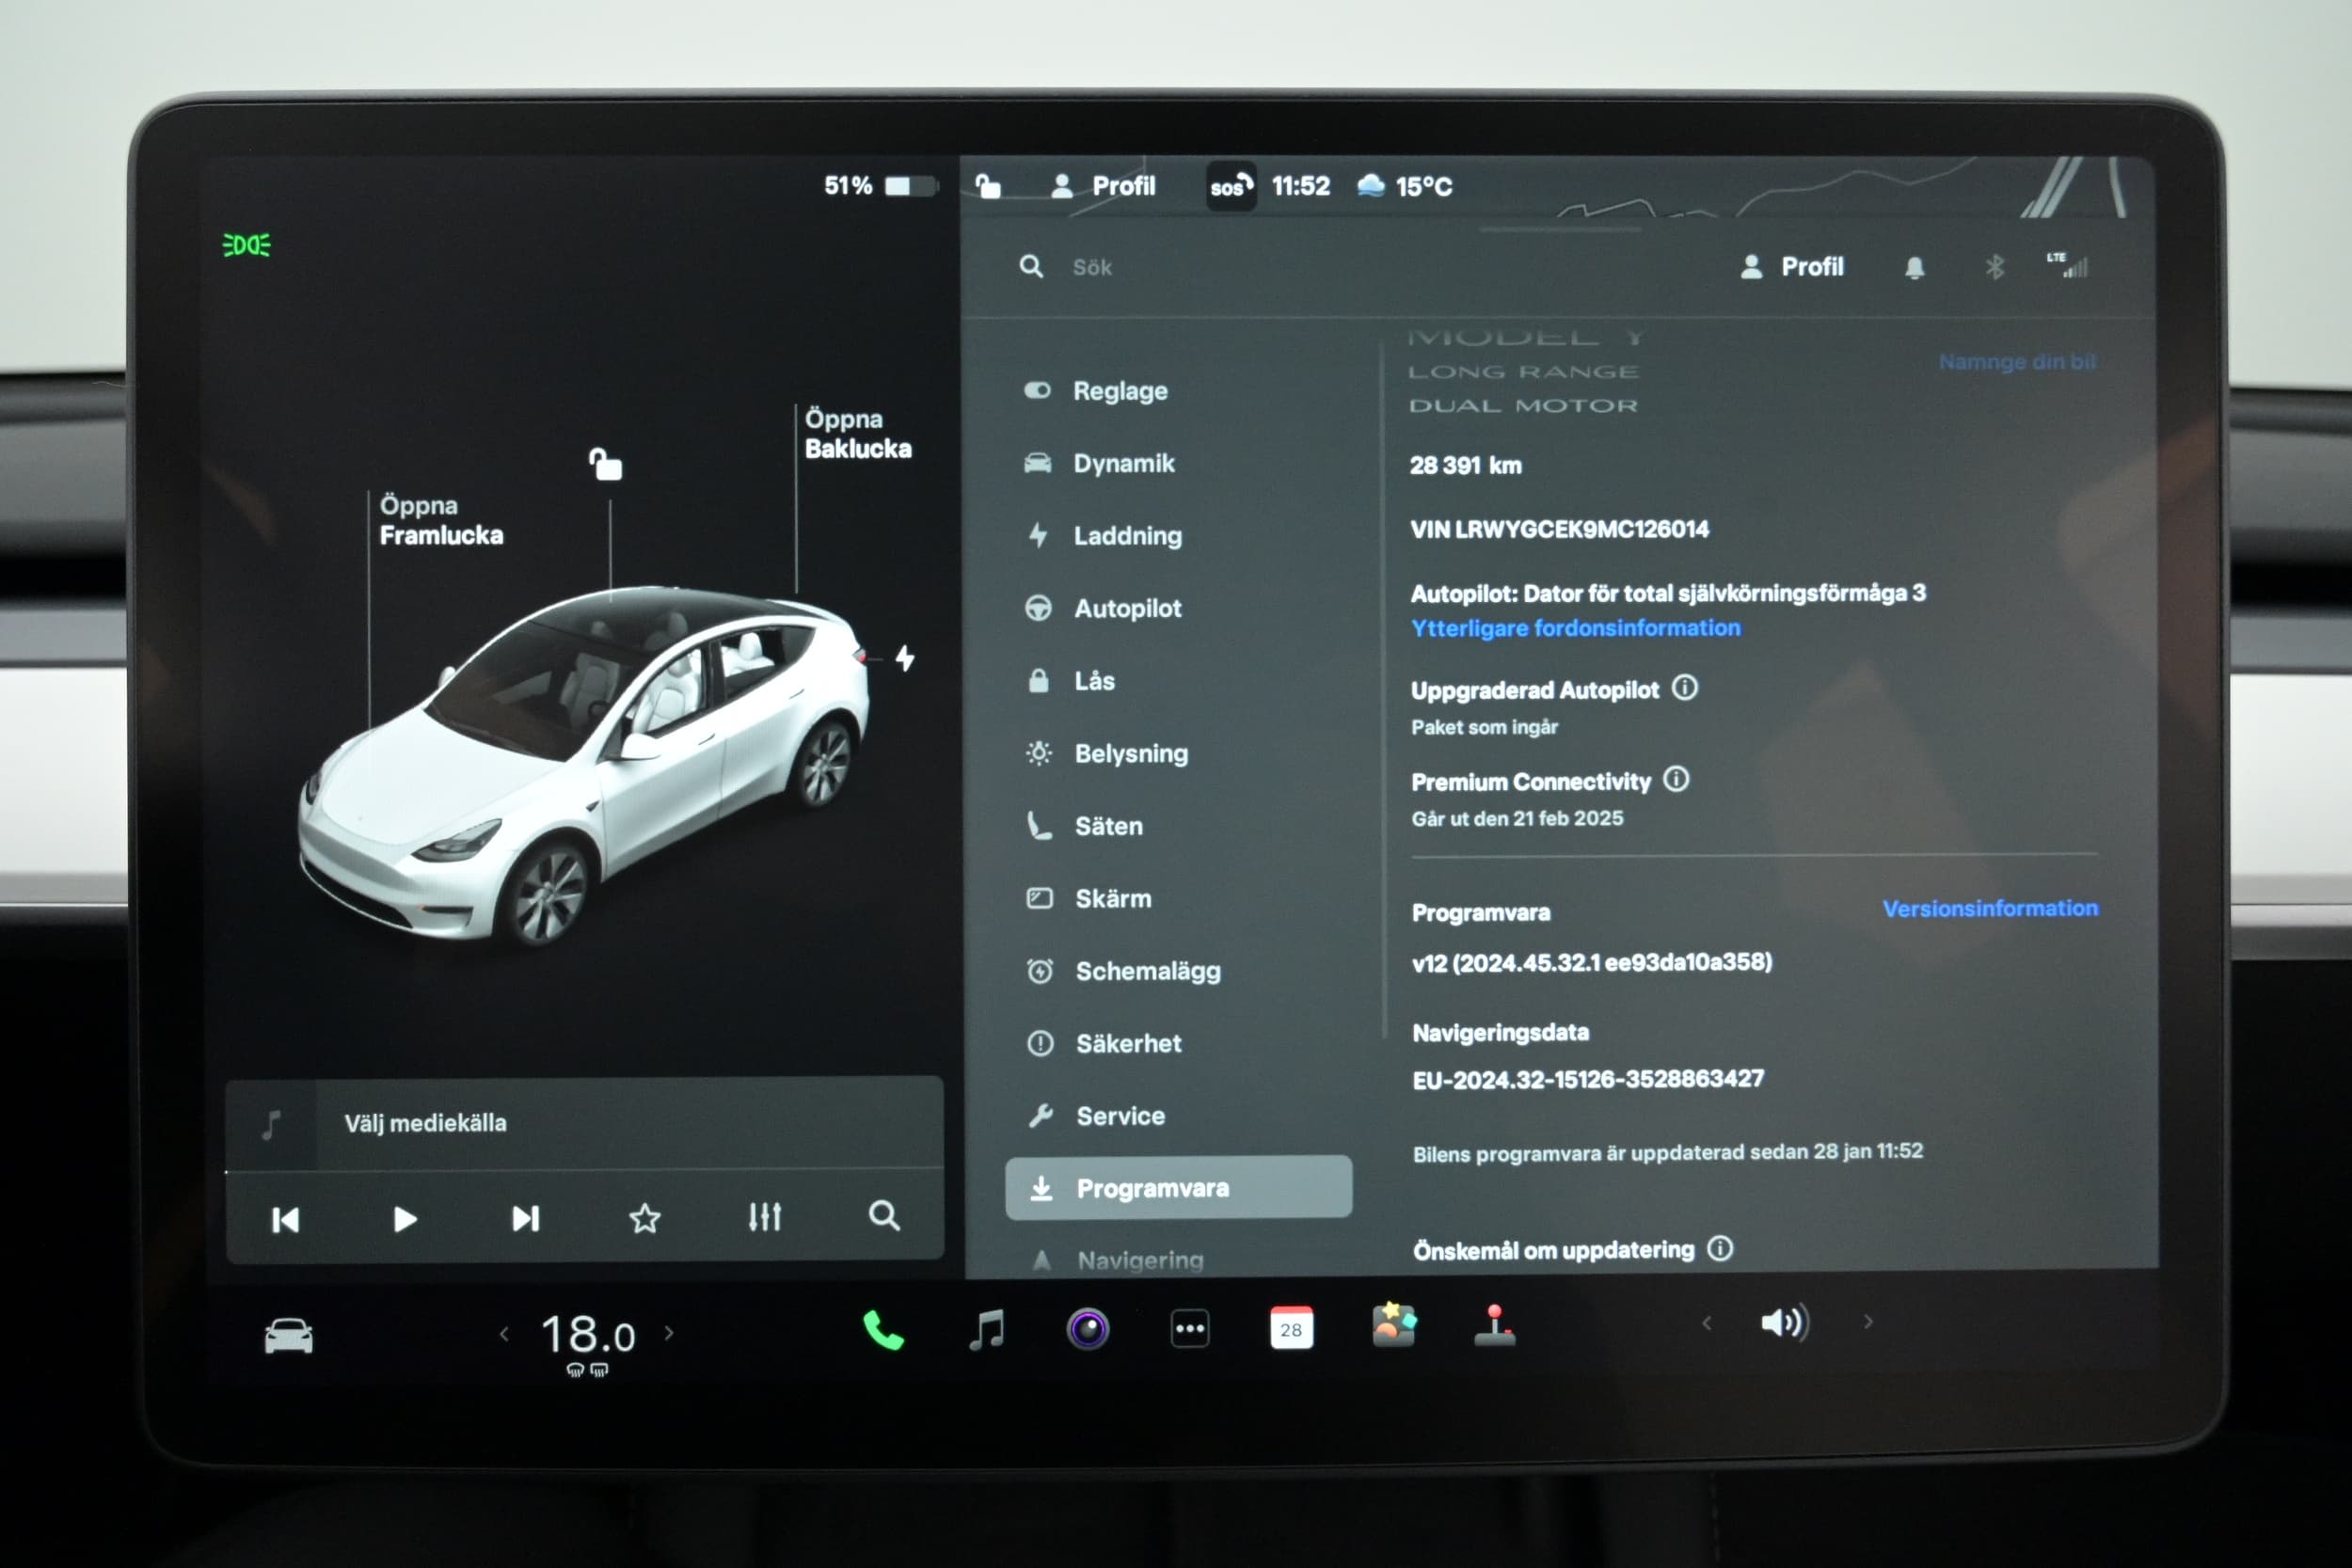
Task: Decrease cabin temperature with left arrow
Action: click(x=505, y=1334)
